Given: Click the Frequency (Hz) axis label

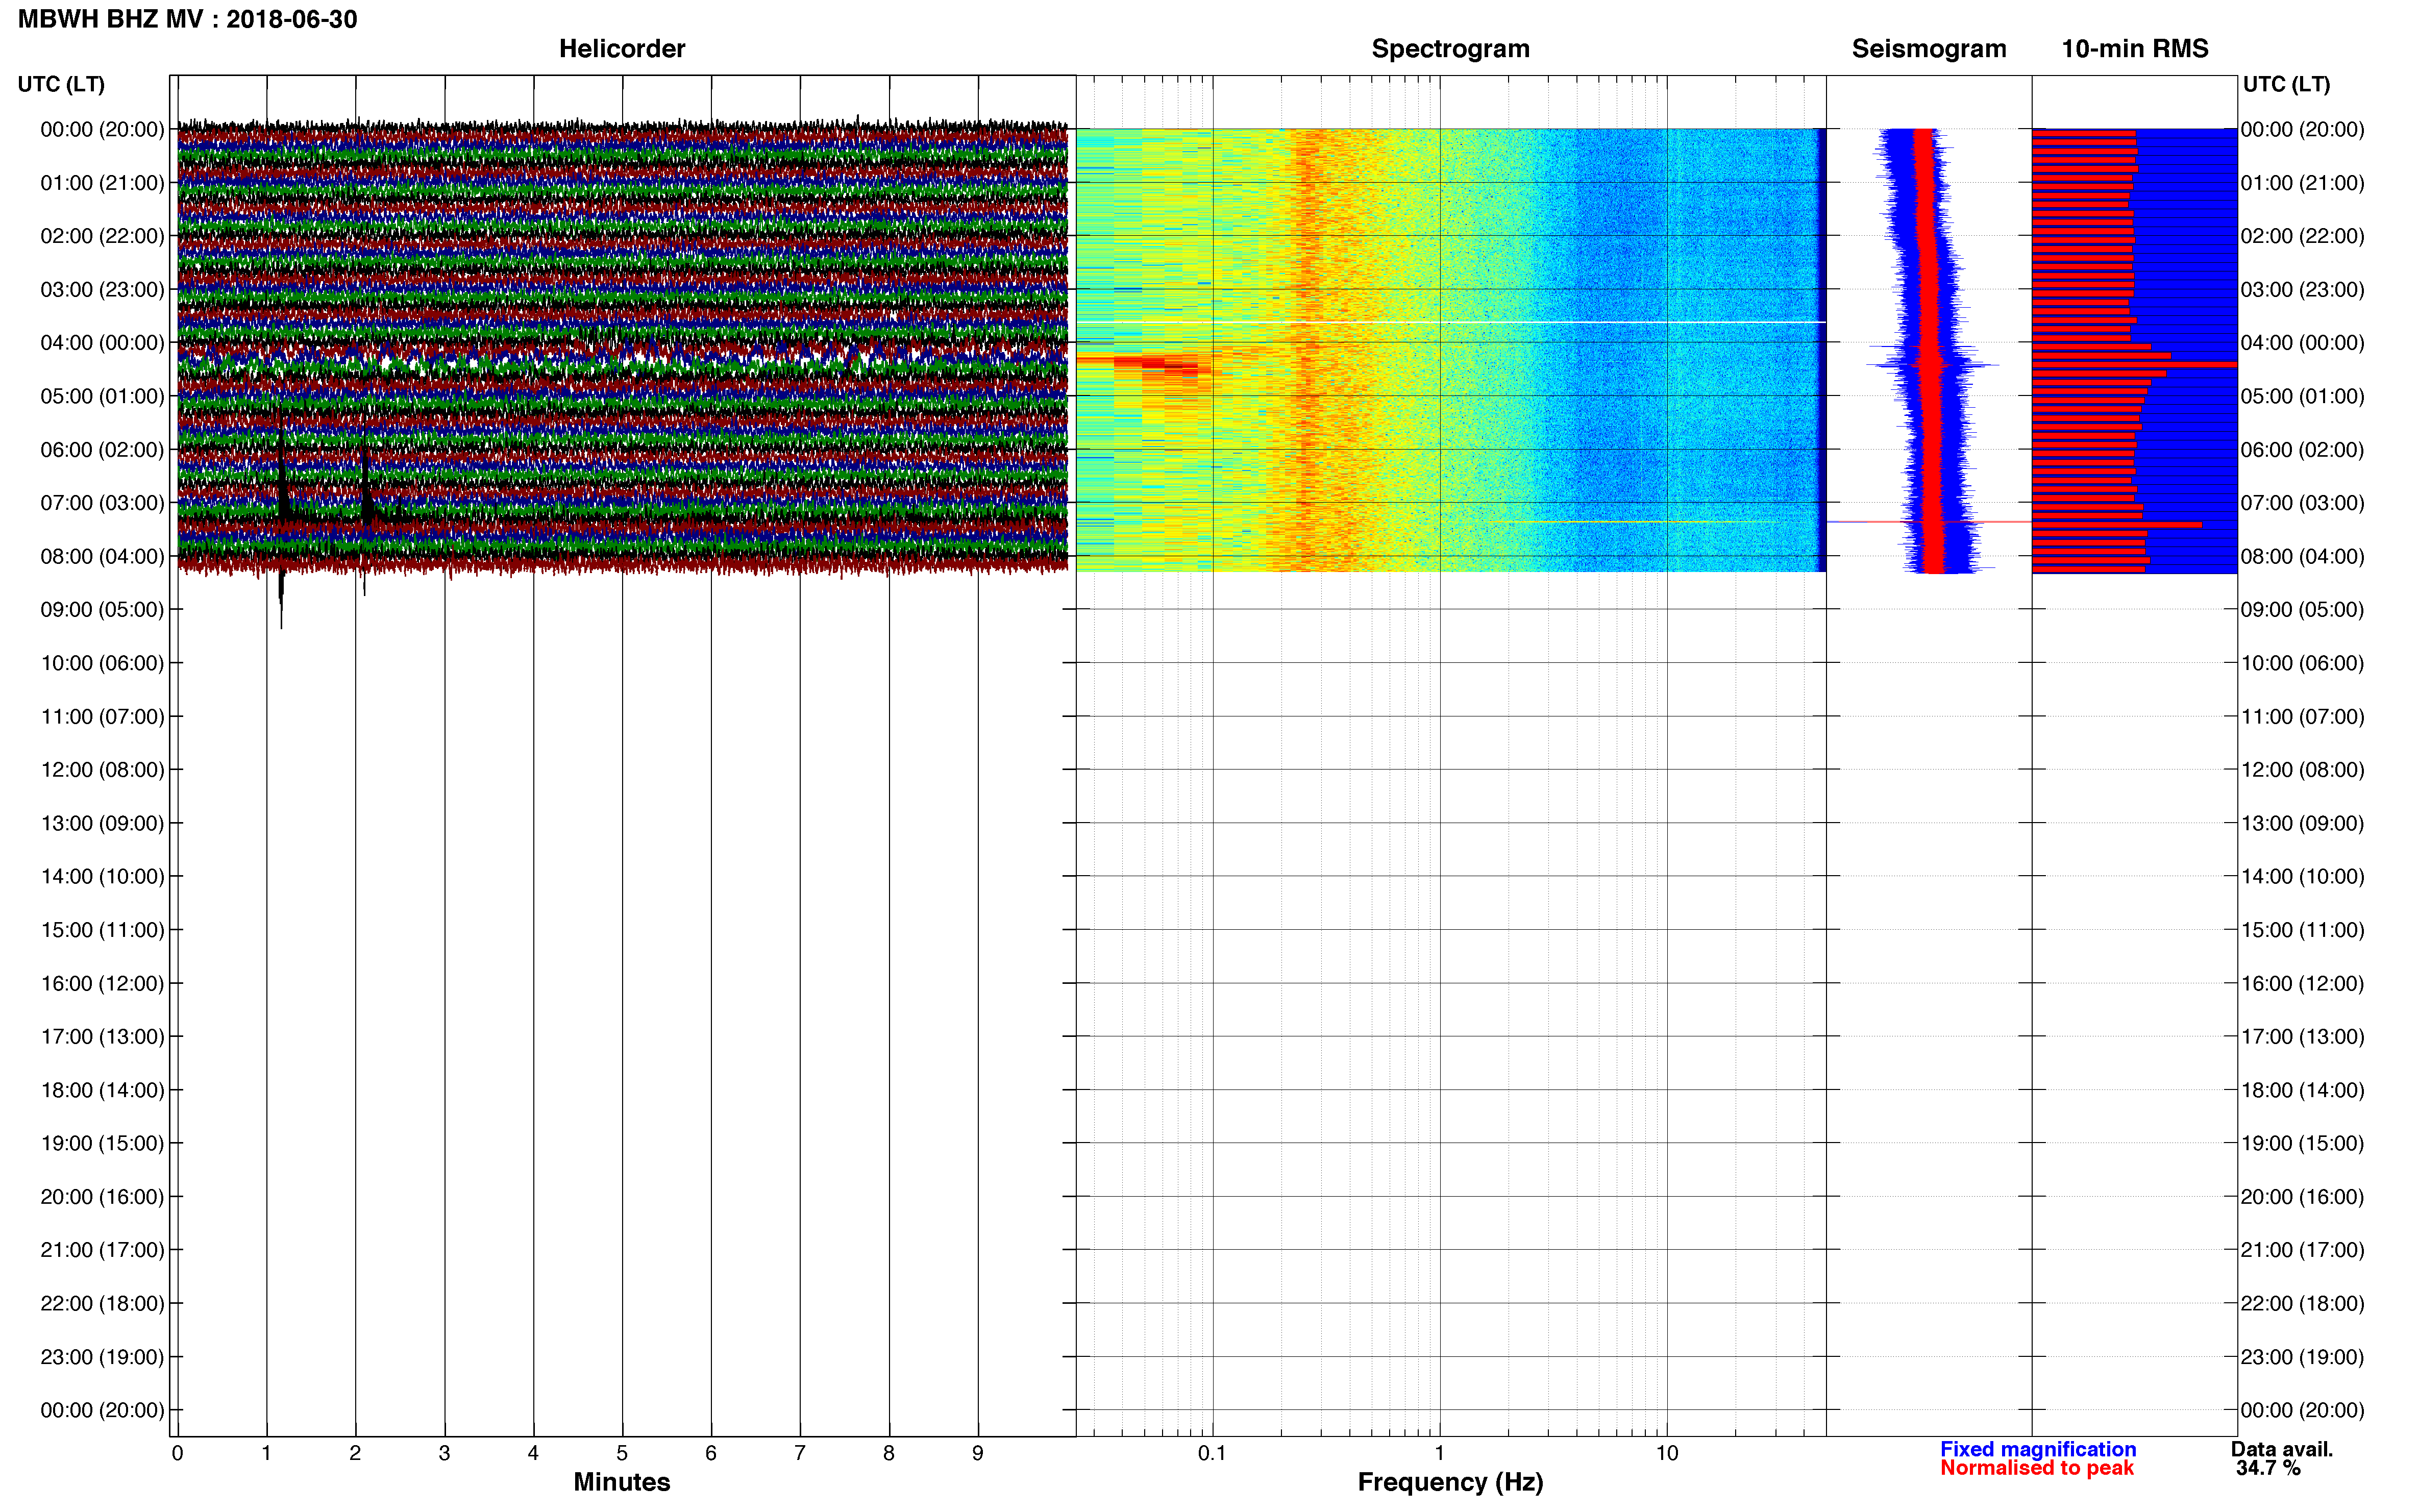Looking at the screenshot, I should click(1450, 1482).
